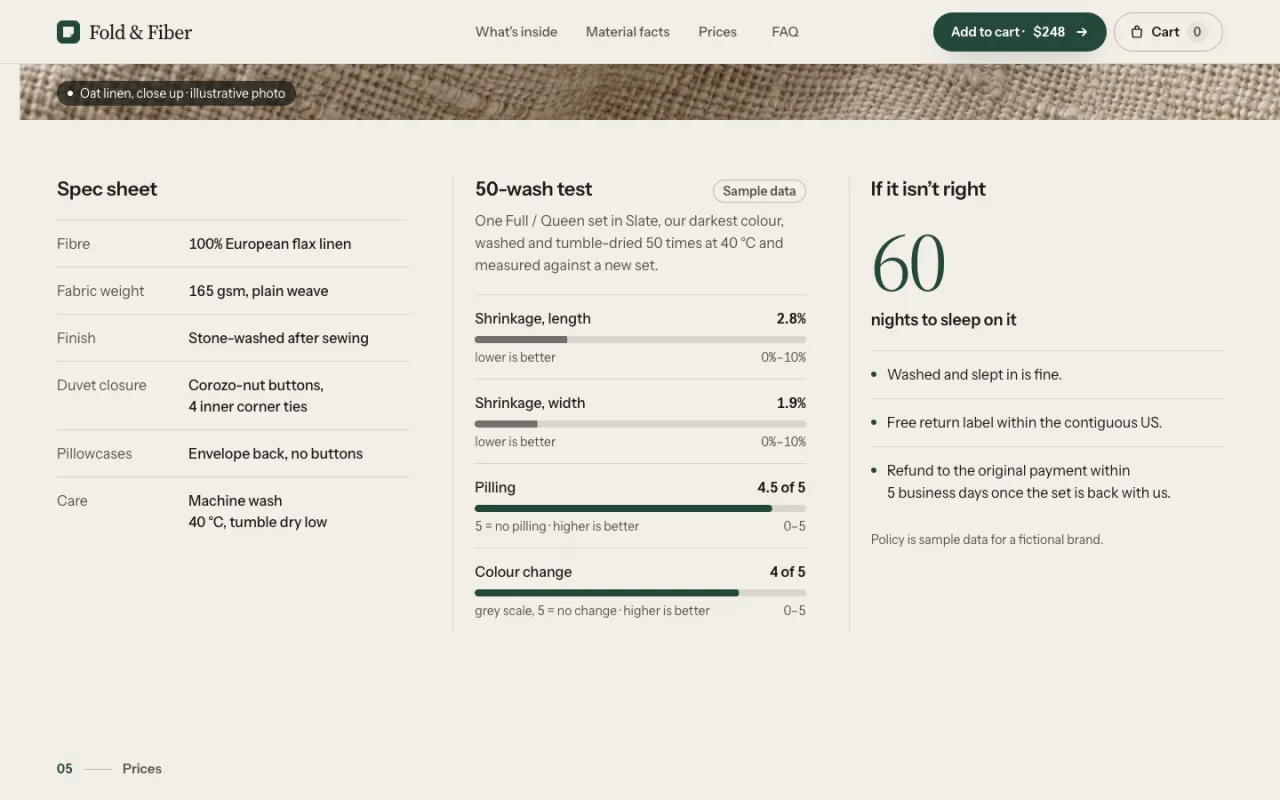
Task: Open the Prices nav item
Action: [x=718, y=32]
